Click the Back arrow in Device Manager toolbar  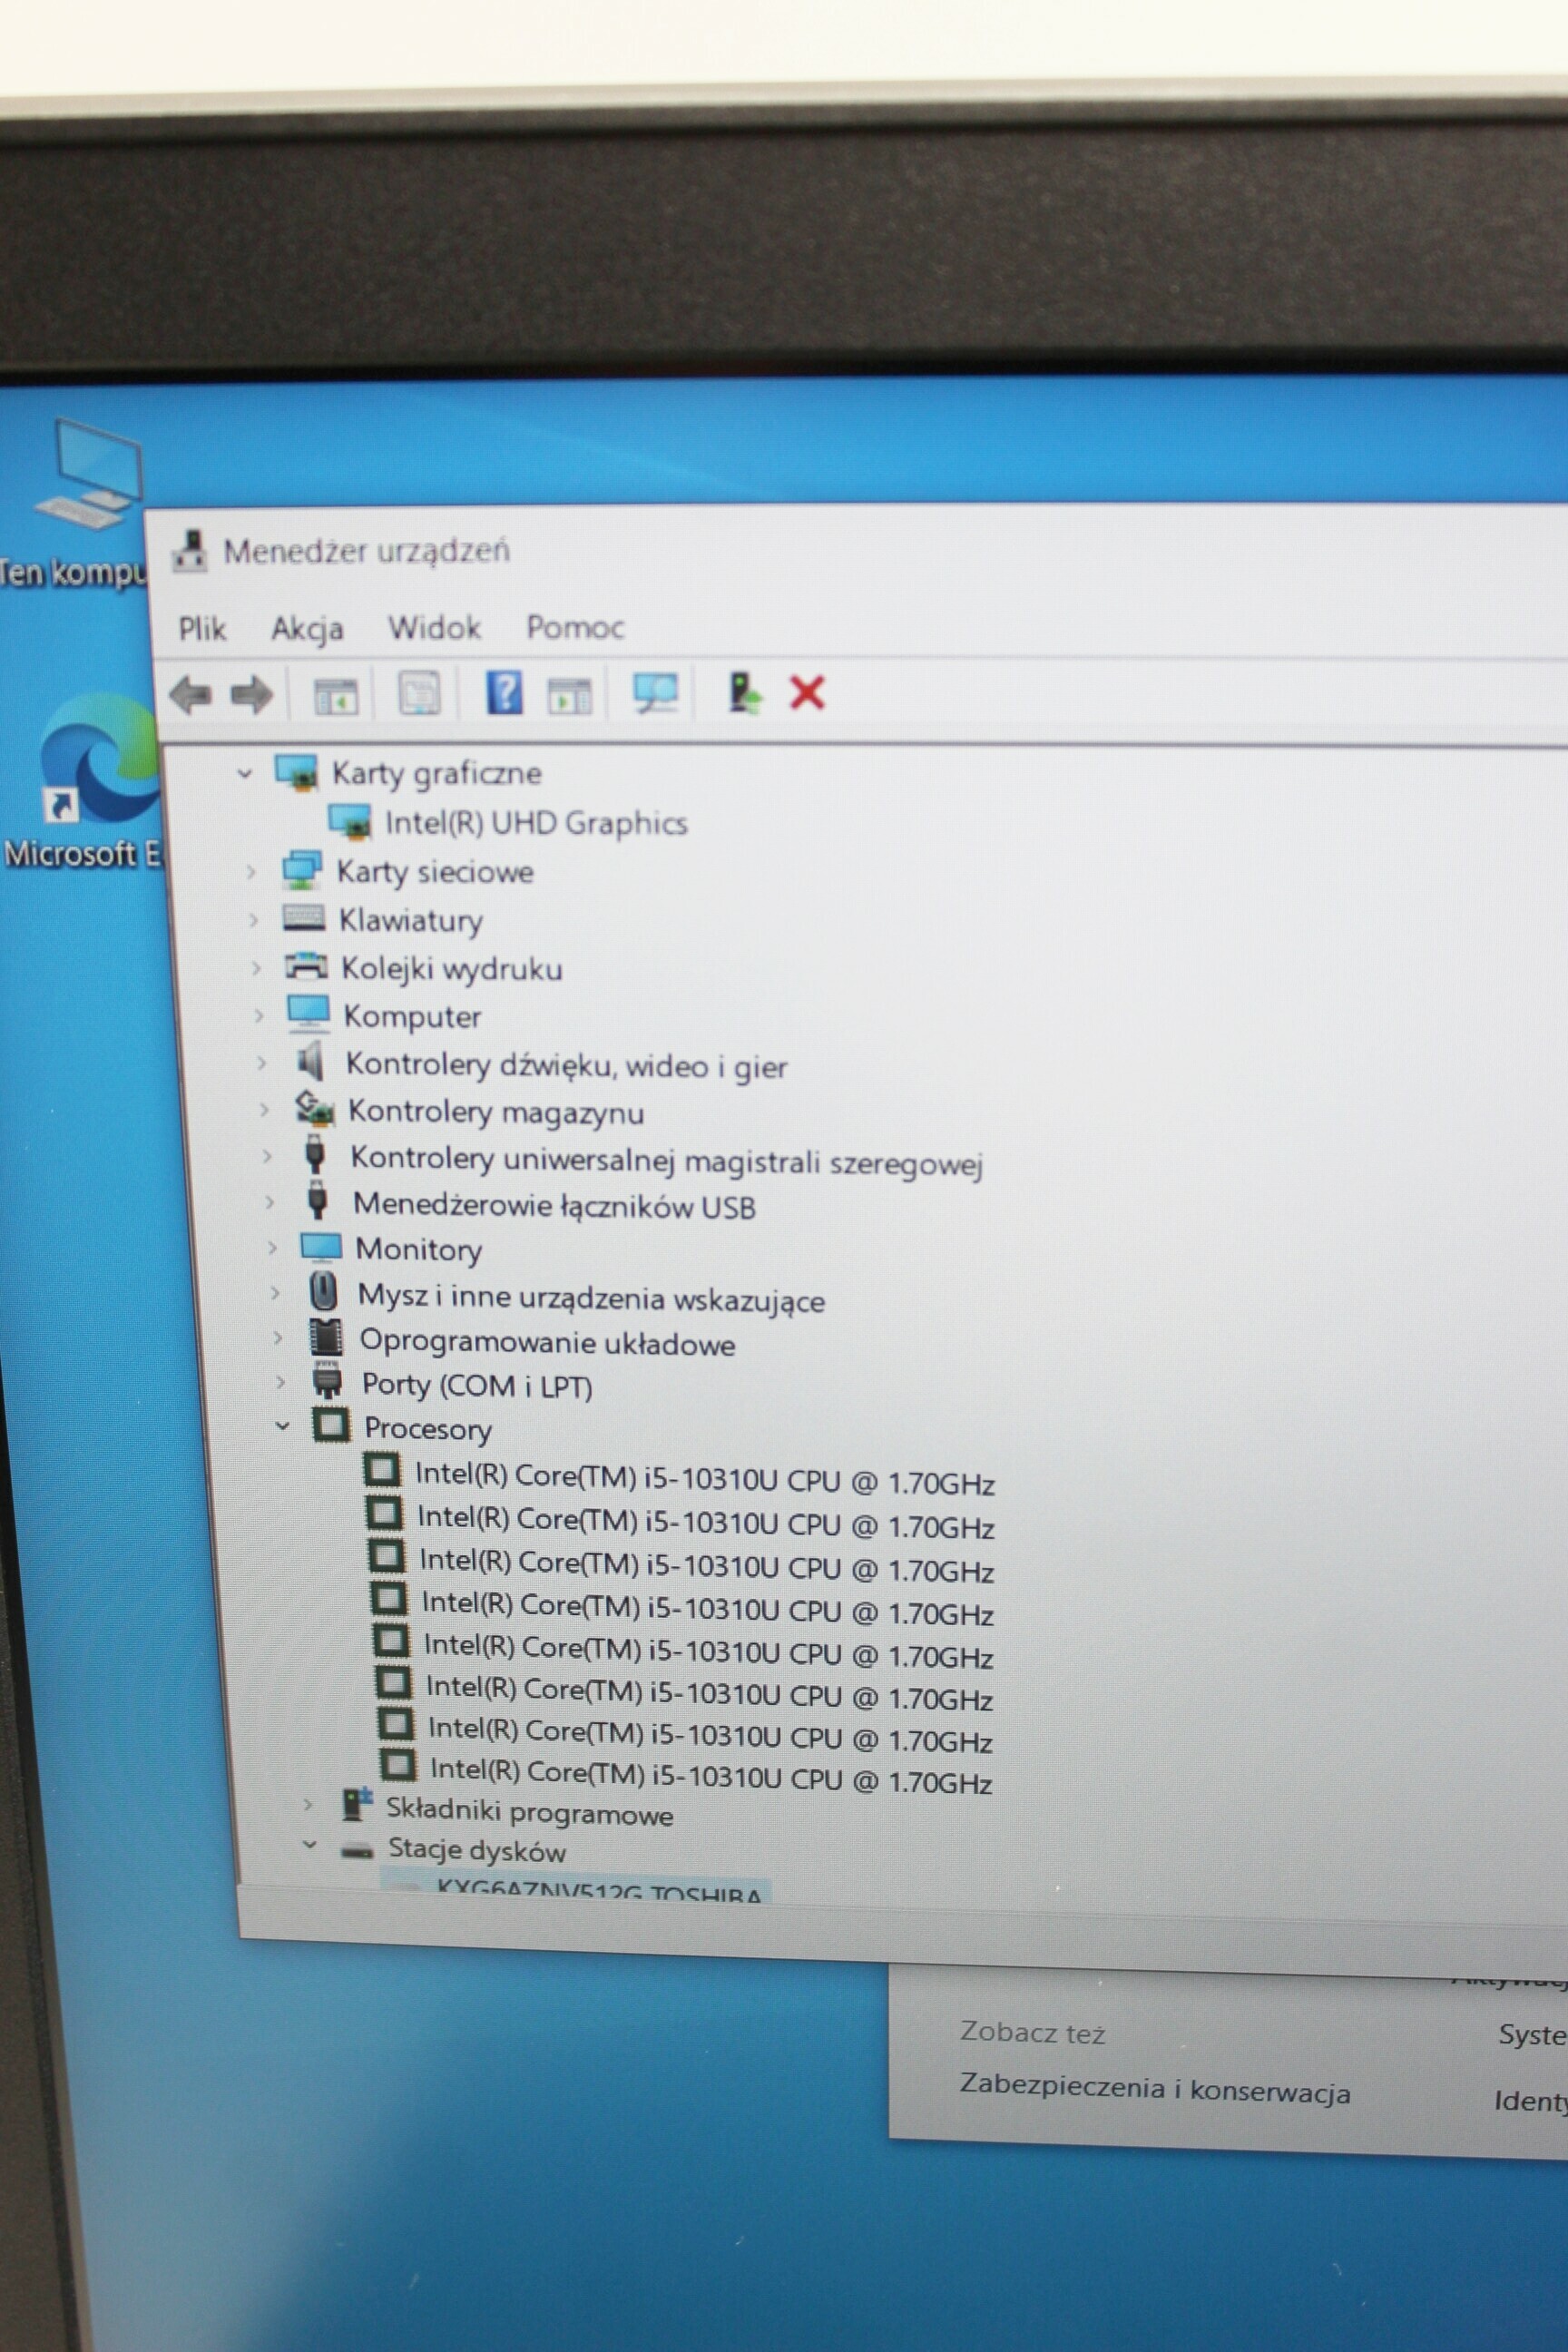point(190,694)
